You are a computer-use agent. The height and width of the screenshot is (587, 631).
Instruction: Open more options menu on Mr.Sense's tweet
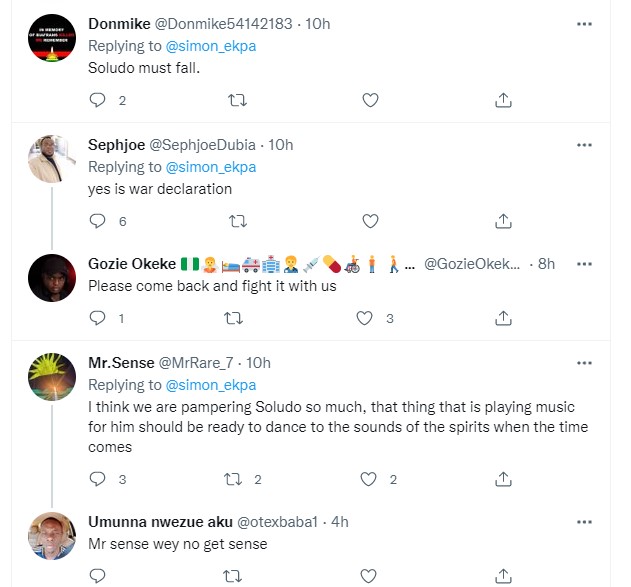click(x=584, y=362)
